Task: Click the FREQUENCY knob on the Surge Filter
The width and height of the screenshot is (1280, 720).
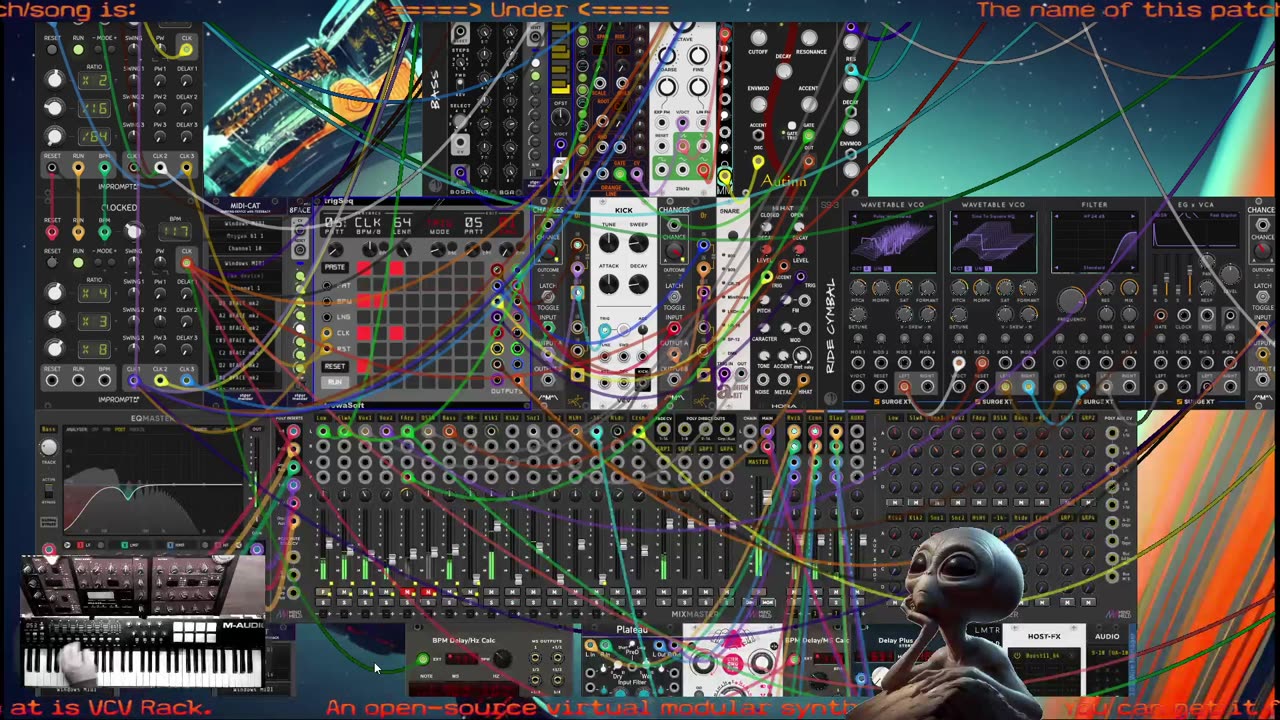Action: [1071, 299]
